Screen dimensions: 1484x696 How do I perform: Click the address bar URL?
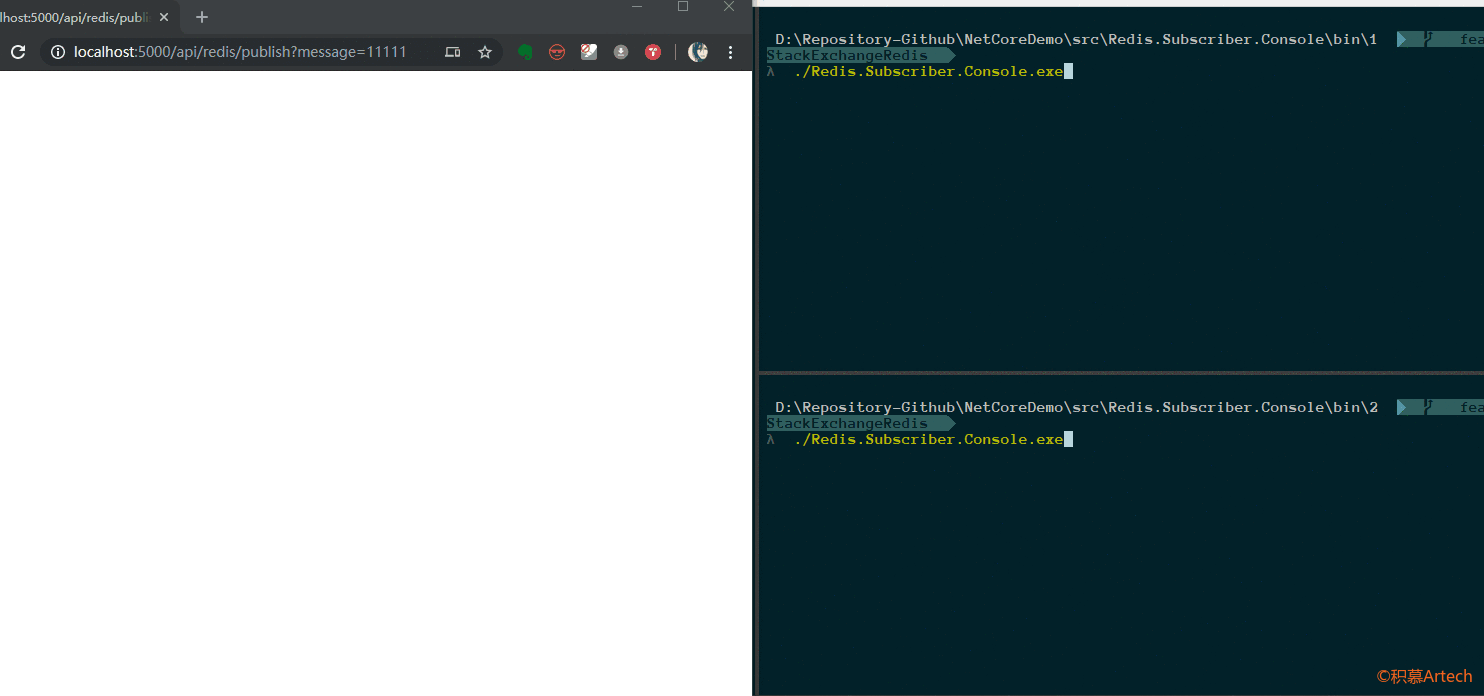click(240, 52)
